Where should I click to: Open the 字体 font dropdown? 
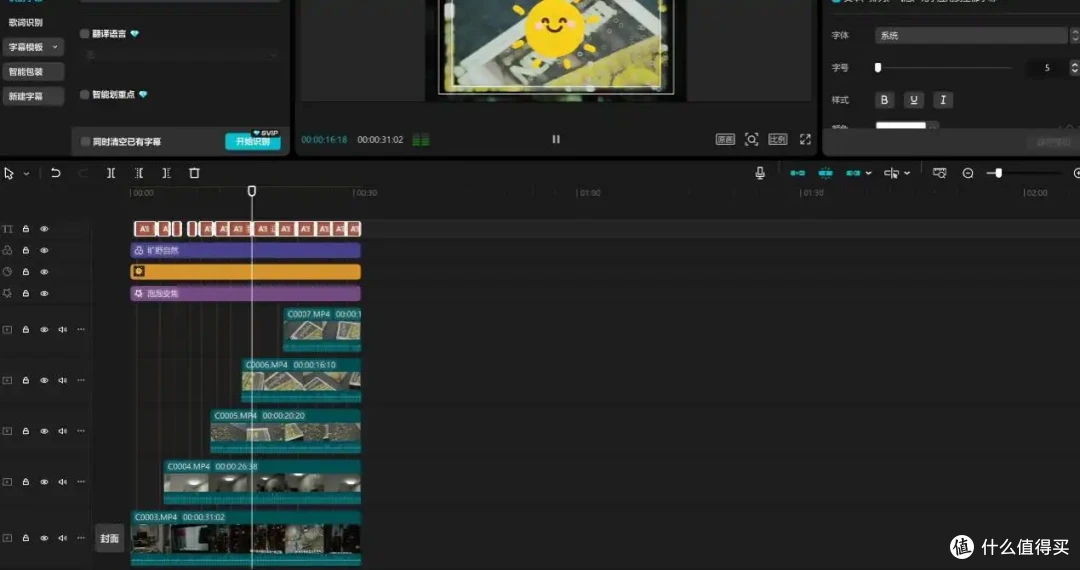tap(971, 35)
